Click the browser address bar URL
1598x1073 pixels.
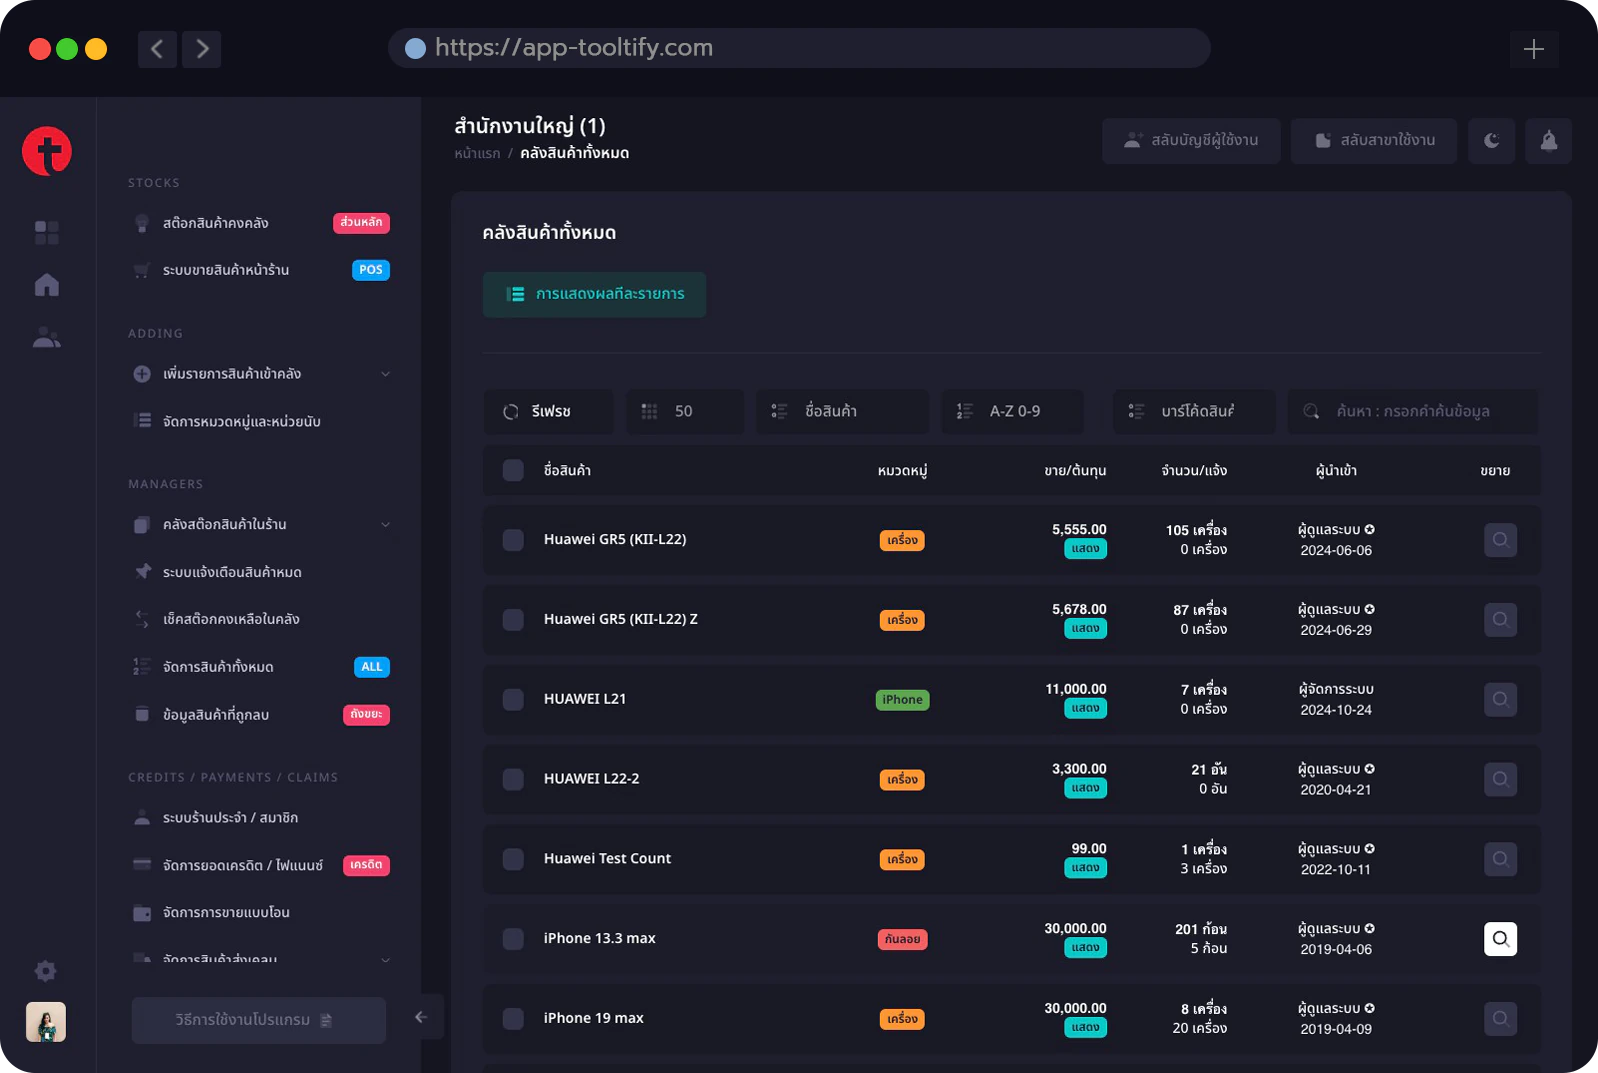click(799, 48)
